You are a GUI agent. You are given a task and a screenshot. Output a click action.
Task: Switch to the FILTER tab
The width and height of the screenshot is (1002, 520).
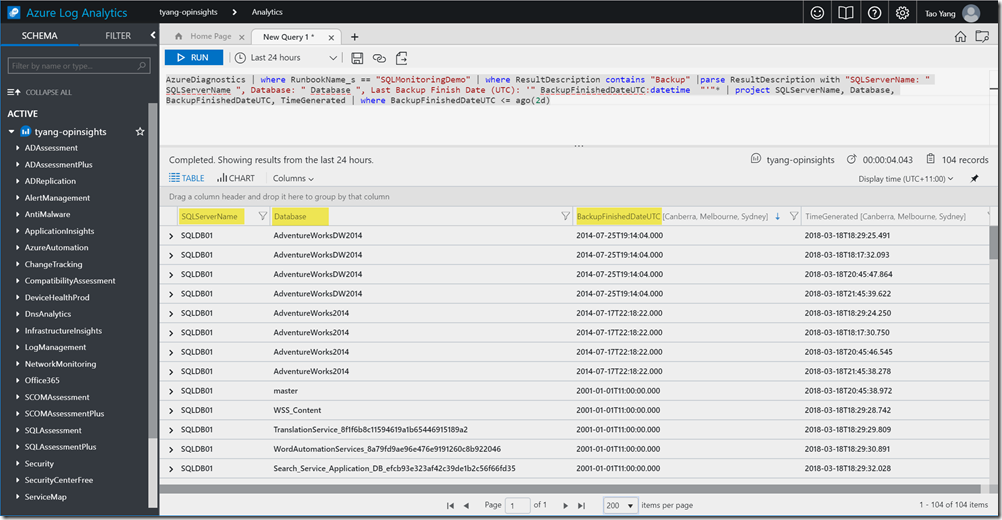[x=118, y=36]
